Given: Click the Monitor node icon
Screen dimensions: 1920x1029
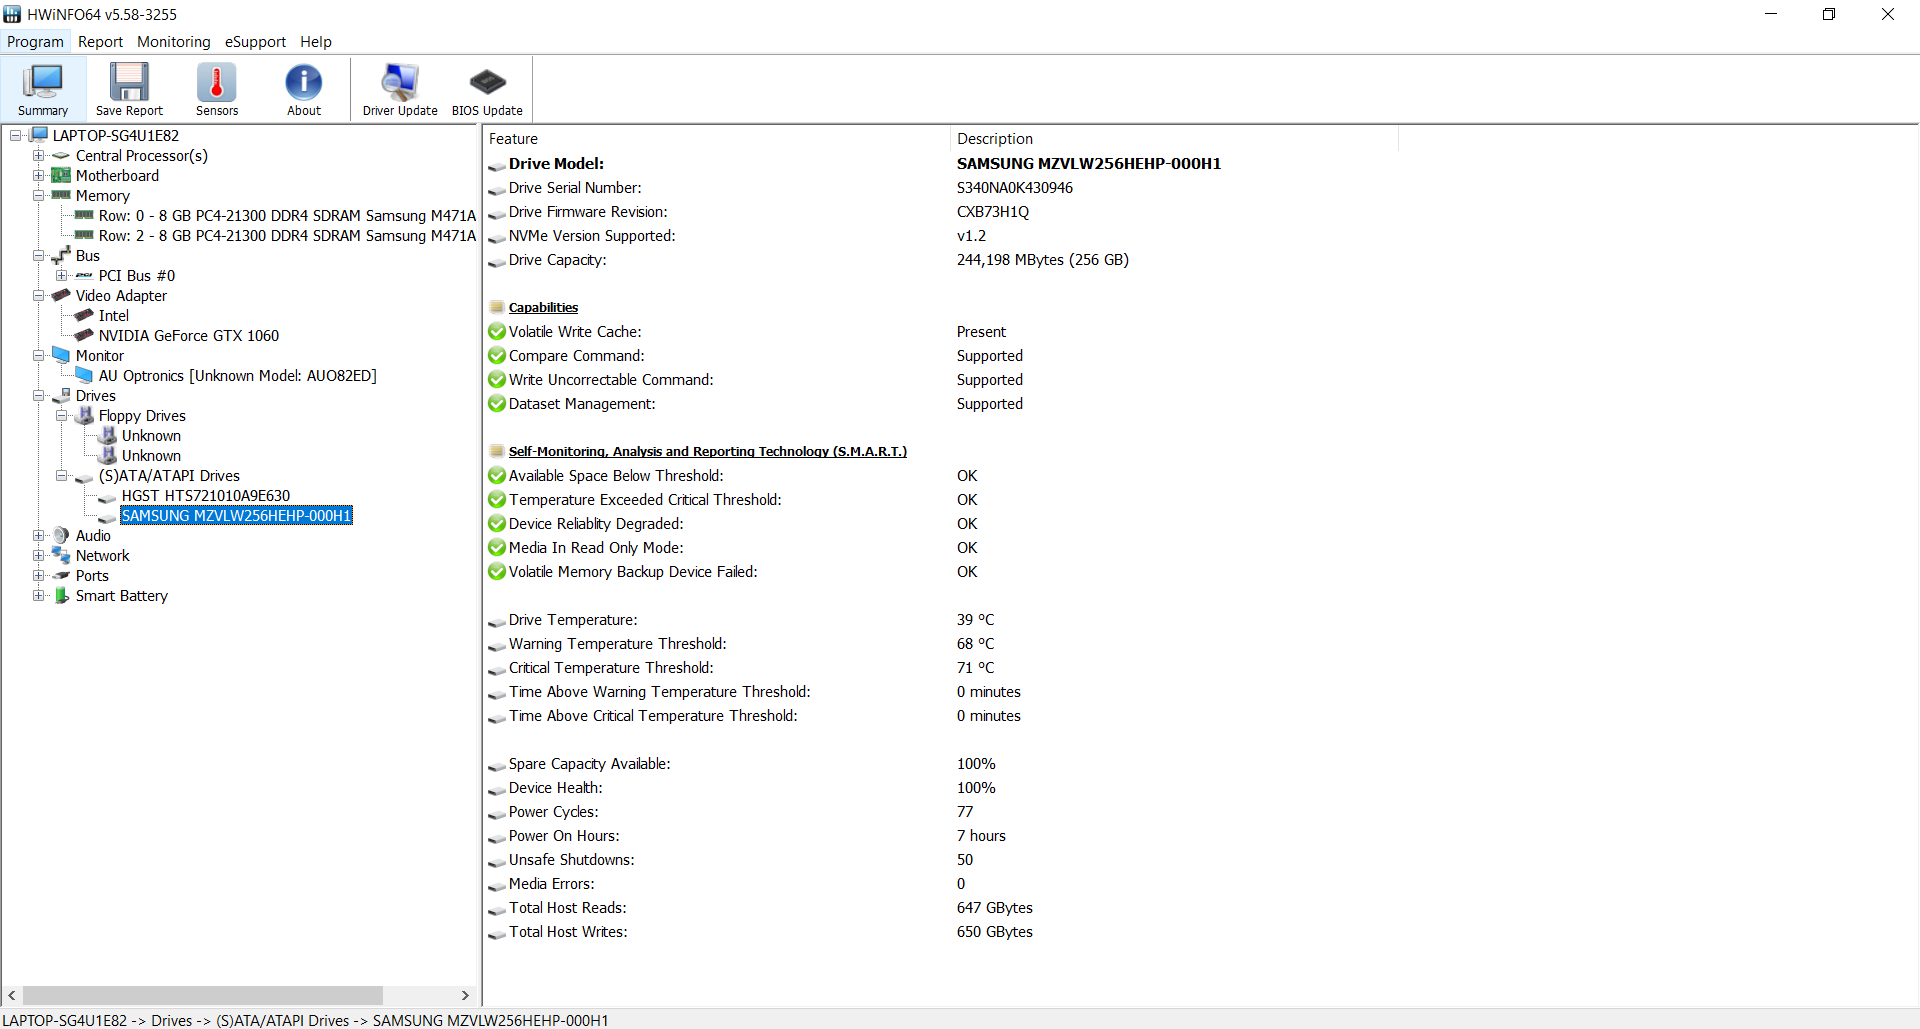Looking at the screenshot, I should [61, 355].
